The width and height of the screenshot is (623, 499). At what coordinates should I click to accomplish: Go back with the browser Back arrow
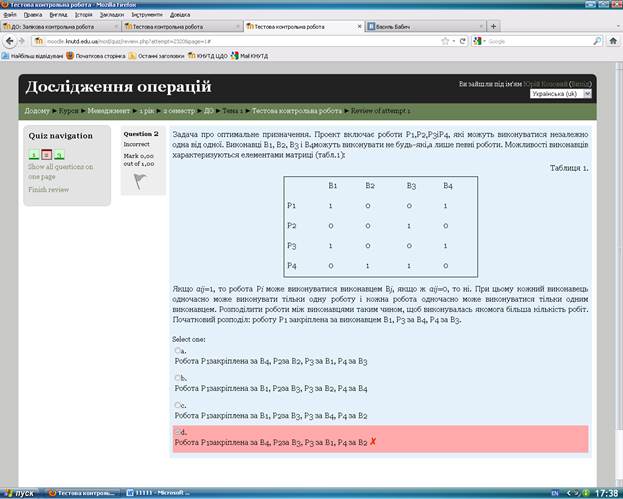click(10, 41)
